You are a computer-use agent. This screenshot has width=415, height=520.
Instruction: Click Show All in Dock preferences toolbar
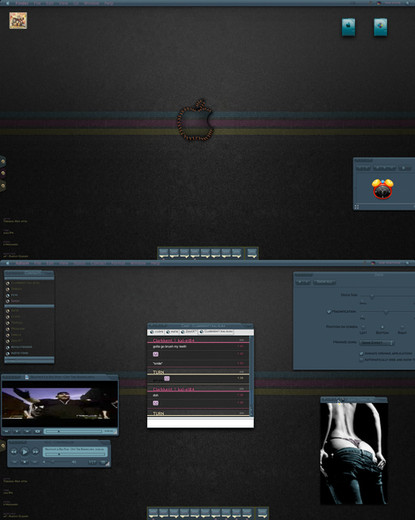pyautogui.click(x=324, y=282)
